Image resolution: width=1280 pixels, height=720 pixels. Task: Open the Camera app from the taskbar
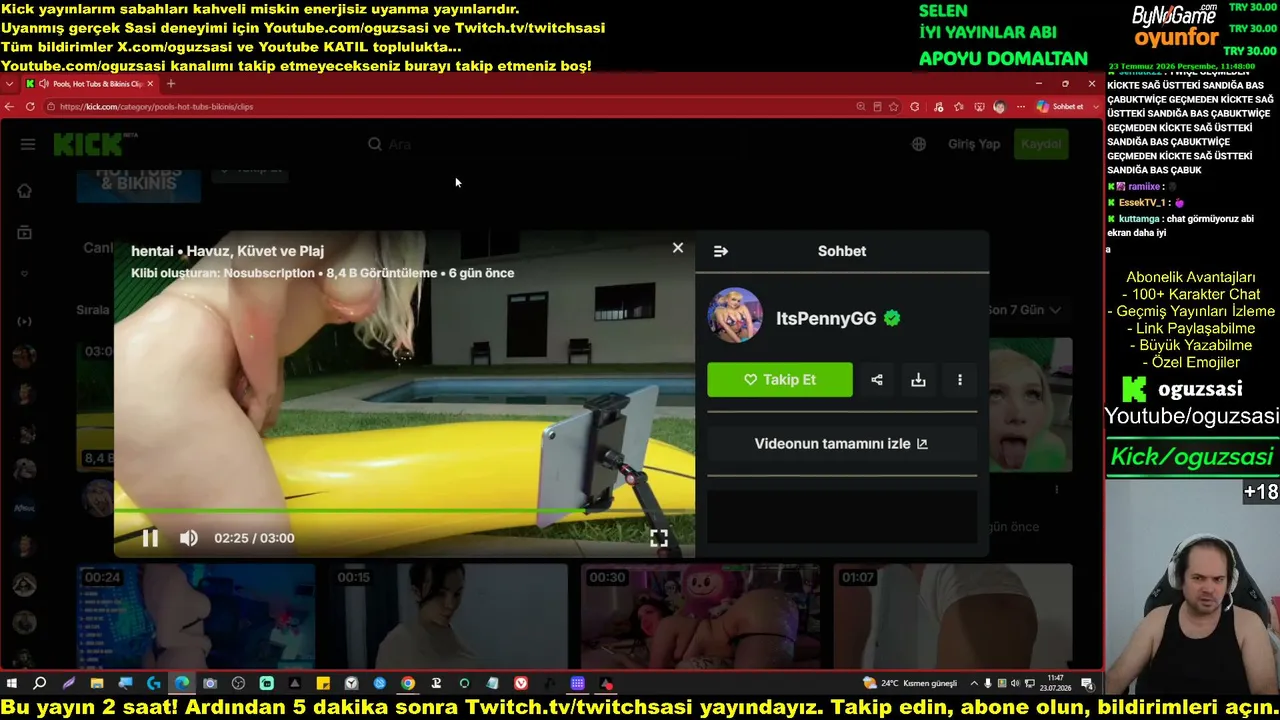pos(210,684)
